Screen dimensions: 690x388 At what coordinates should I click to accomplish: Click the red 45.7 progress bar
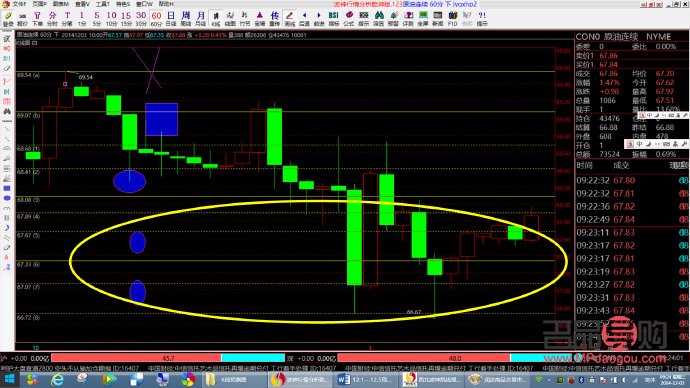[x=136, y=358]
